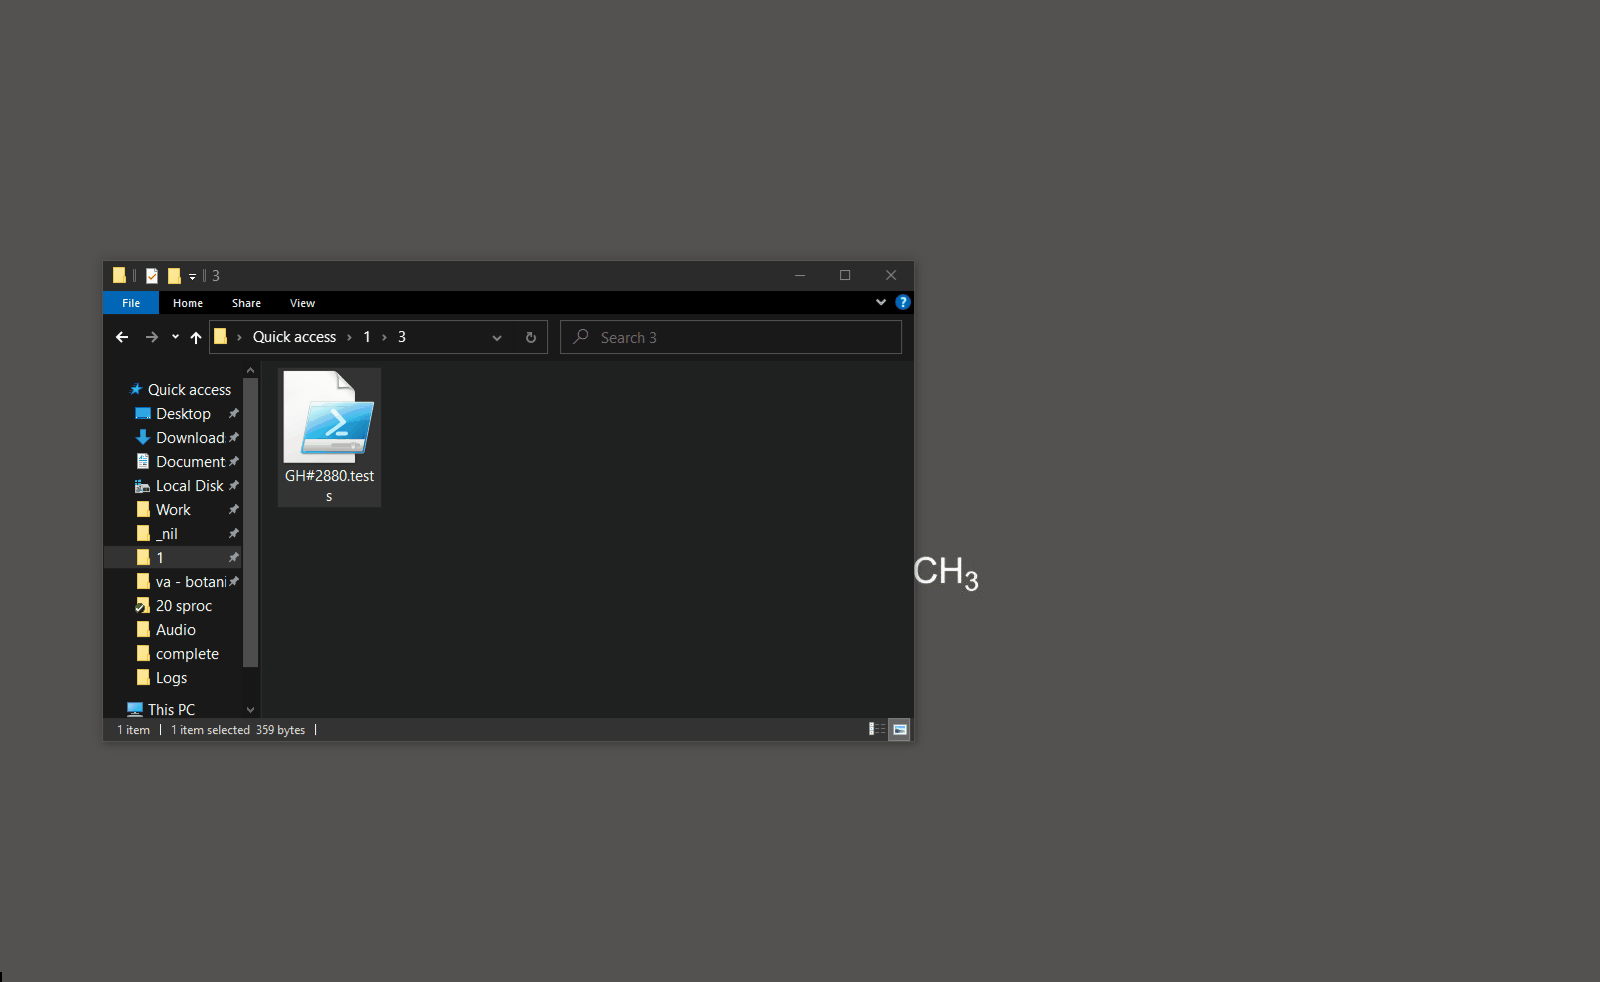Open the _nil folder in navigation pane
This screenshot has width=1600, height=982.
(x=166, y=534)
